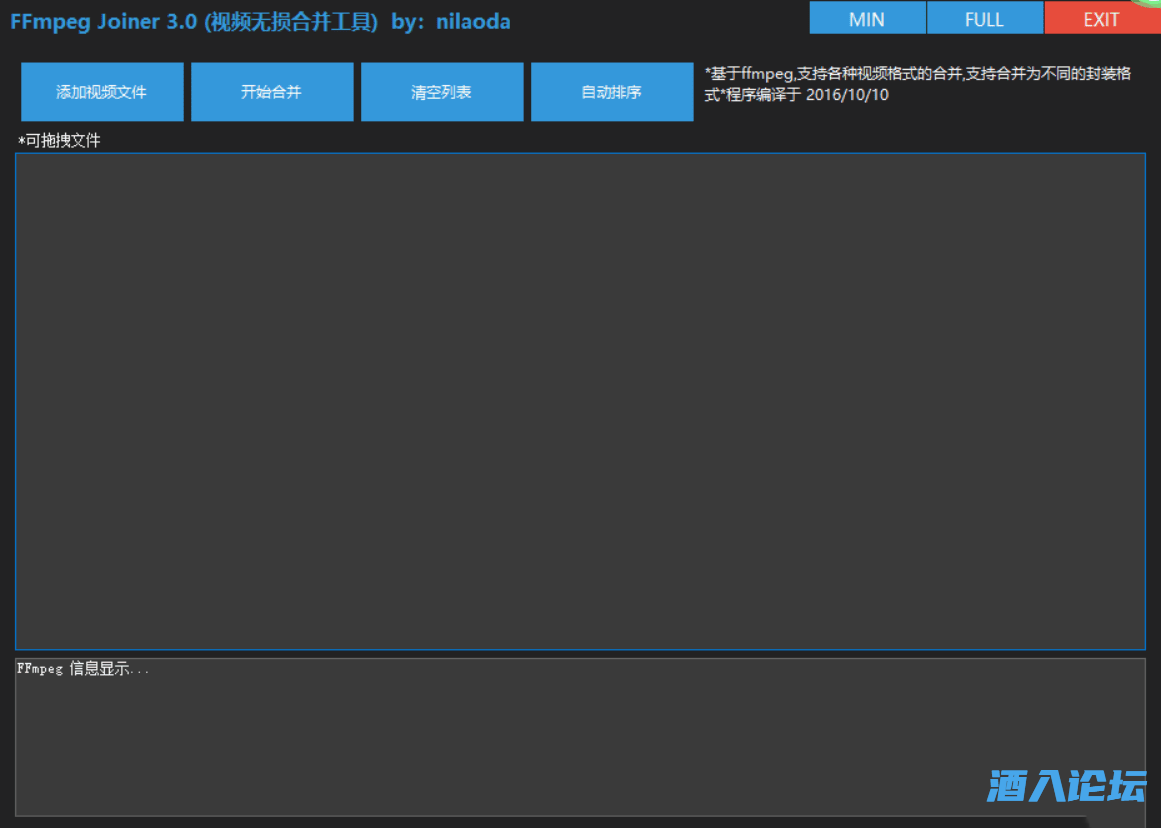Clear the list using 清空列表
The height and width of the screenshot is (828, 1161).
click(442, 92)
